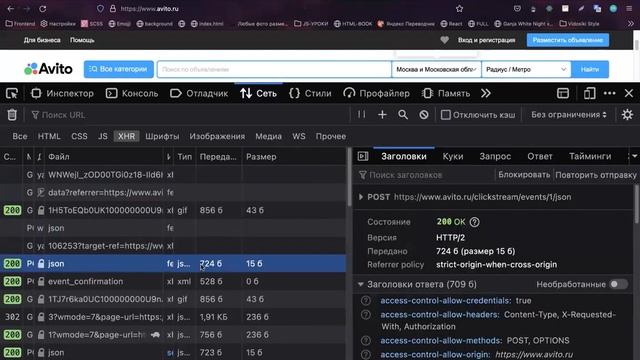This screenshot has height=360, width=640.
Task: Filter requests by JS
Action: (102, 136)
